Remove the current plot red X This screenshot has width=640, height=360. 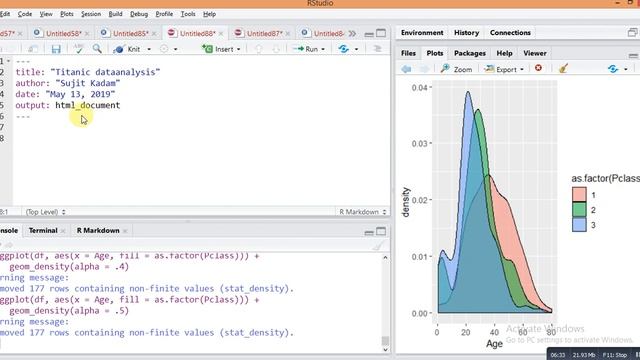538,68
